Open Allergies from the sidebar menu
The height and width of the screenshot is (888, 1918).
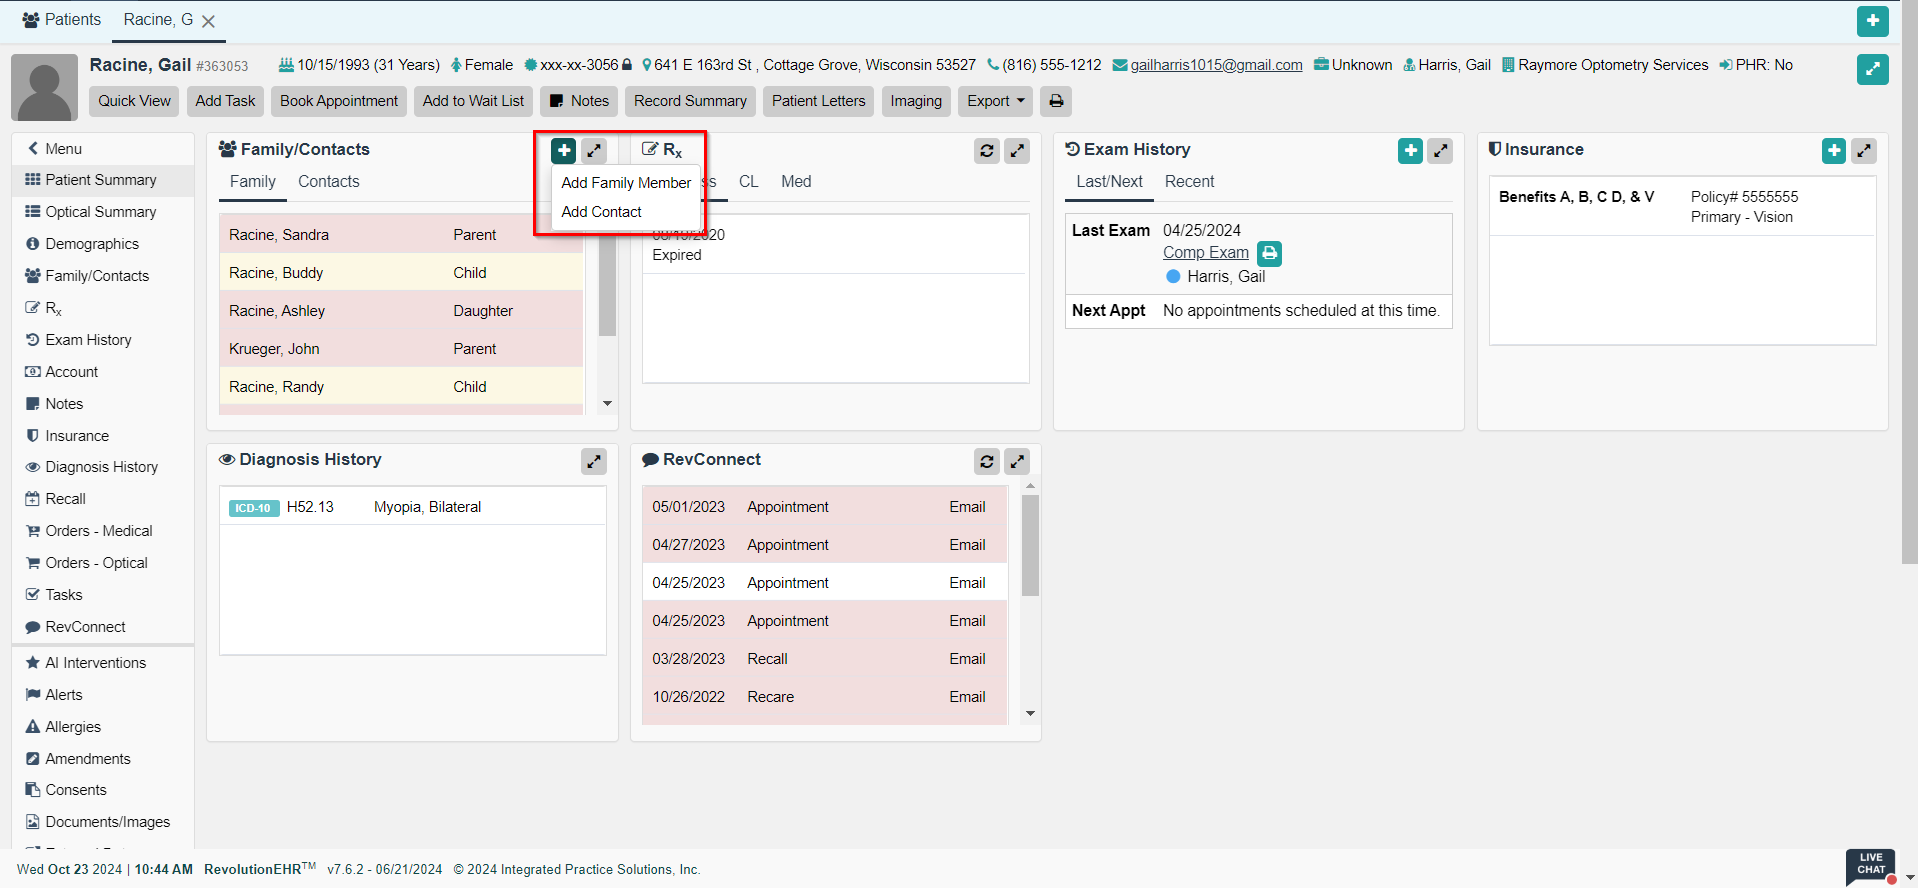click(x=73, y=727)
